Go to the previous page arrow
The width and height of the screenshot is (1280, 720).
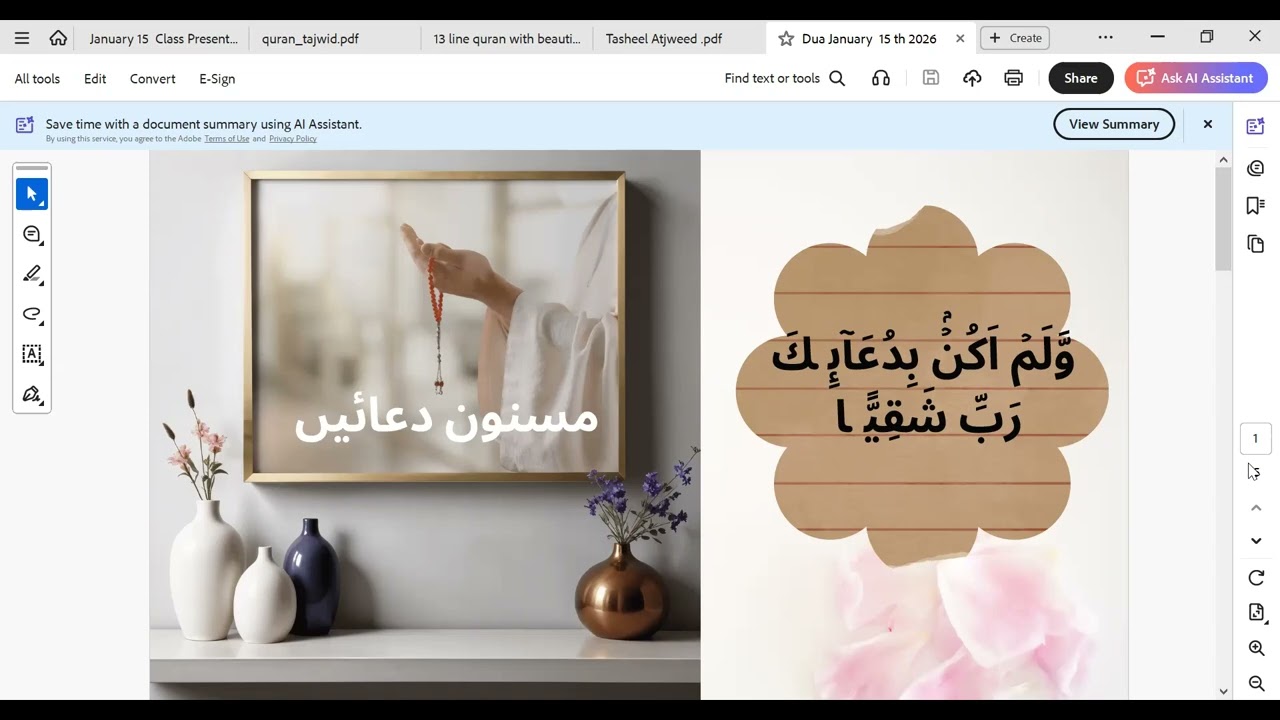1257,508
